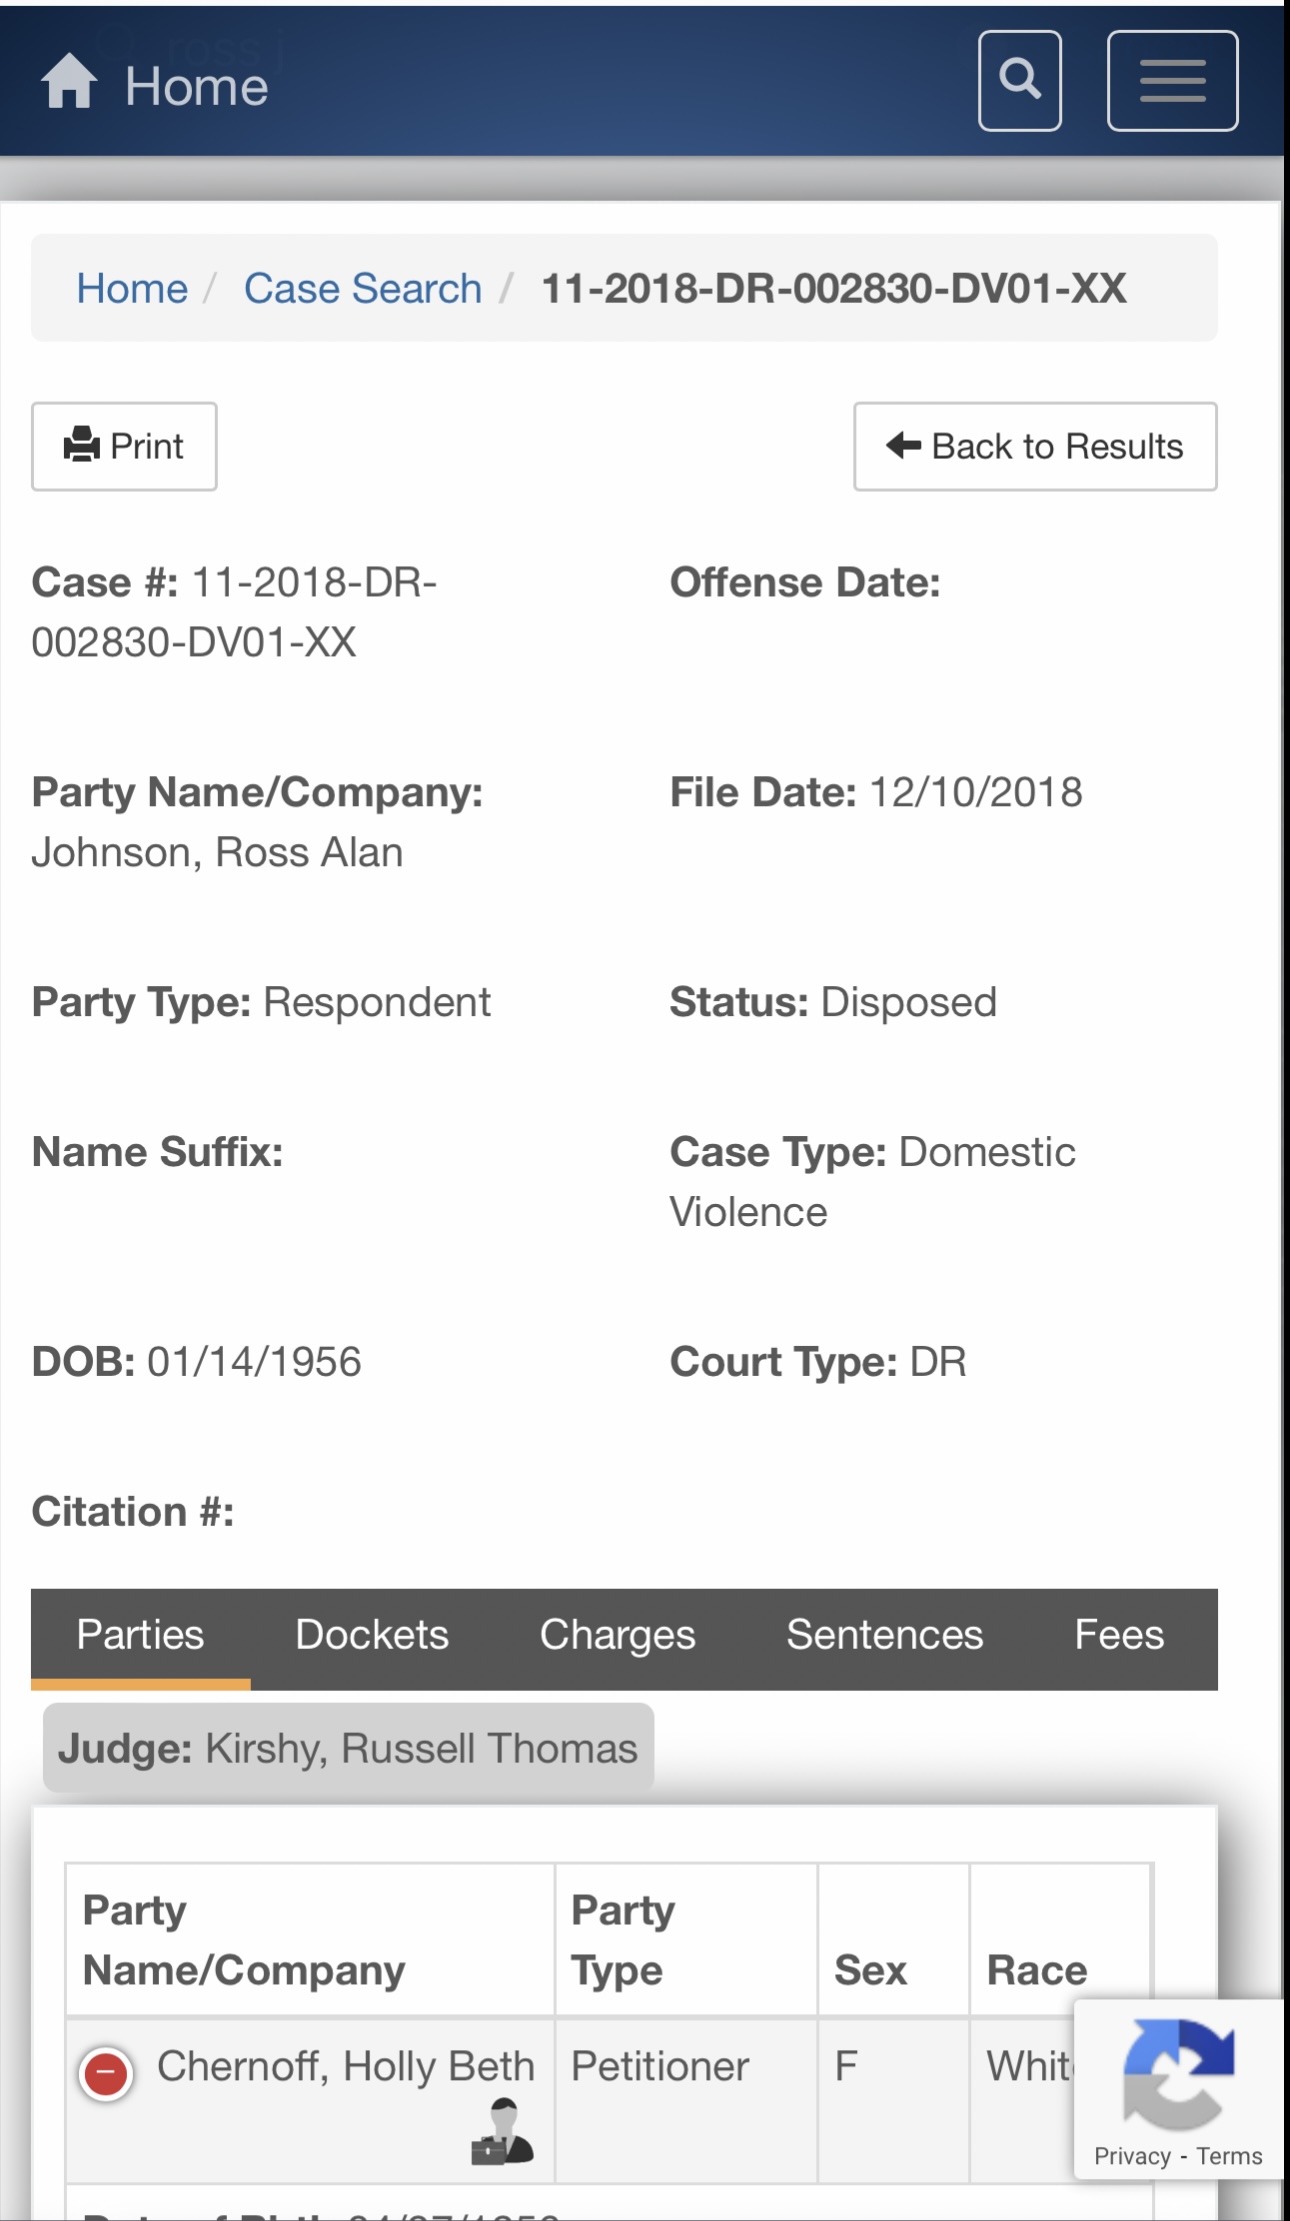The image size is (1290, 2221).
Task: Collapse the Chernoff, Holly Beth row
Action: (x=106, y=2073)
